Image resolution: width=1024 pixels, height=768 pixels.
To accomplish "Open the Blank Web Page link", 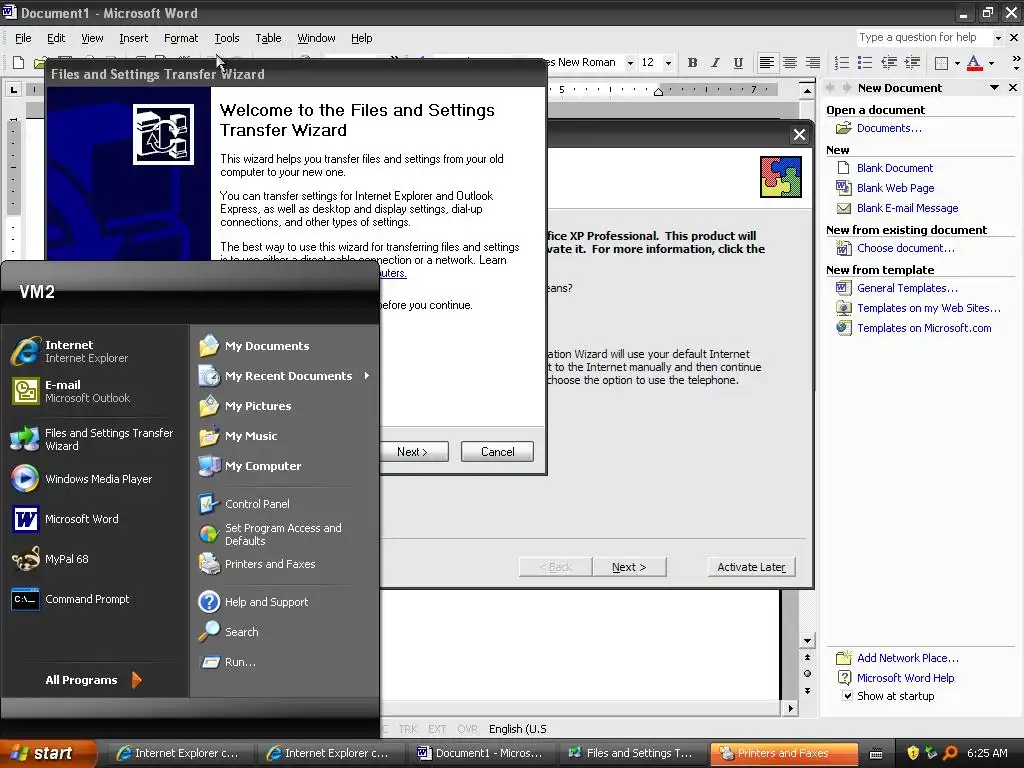I will [895, 187].
